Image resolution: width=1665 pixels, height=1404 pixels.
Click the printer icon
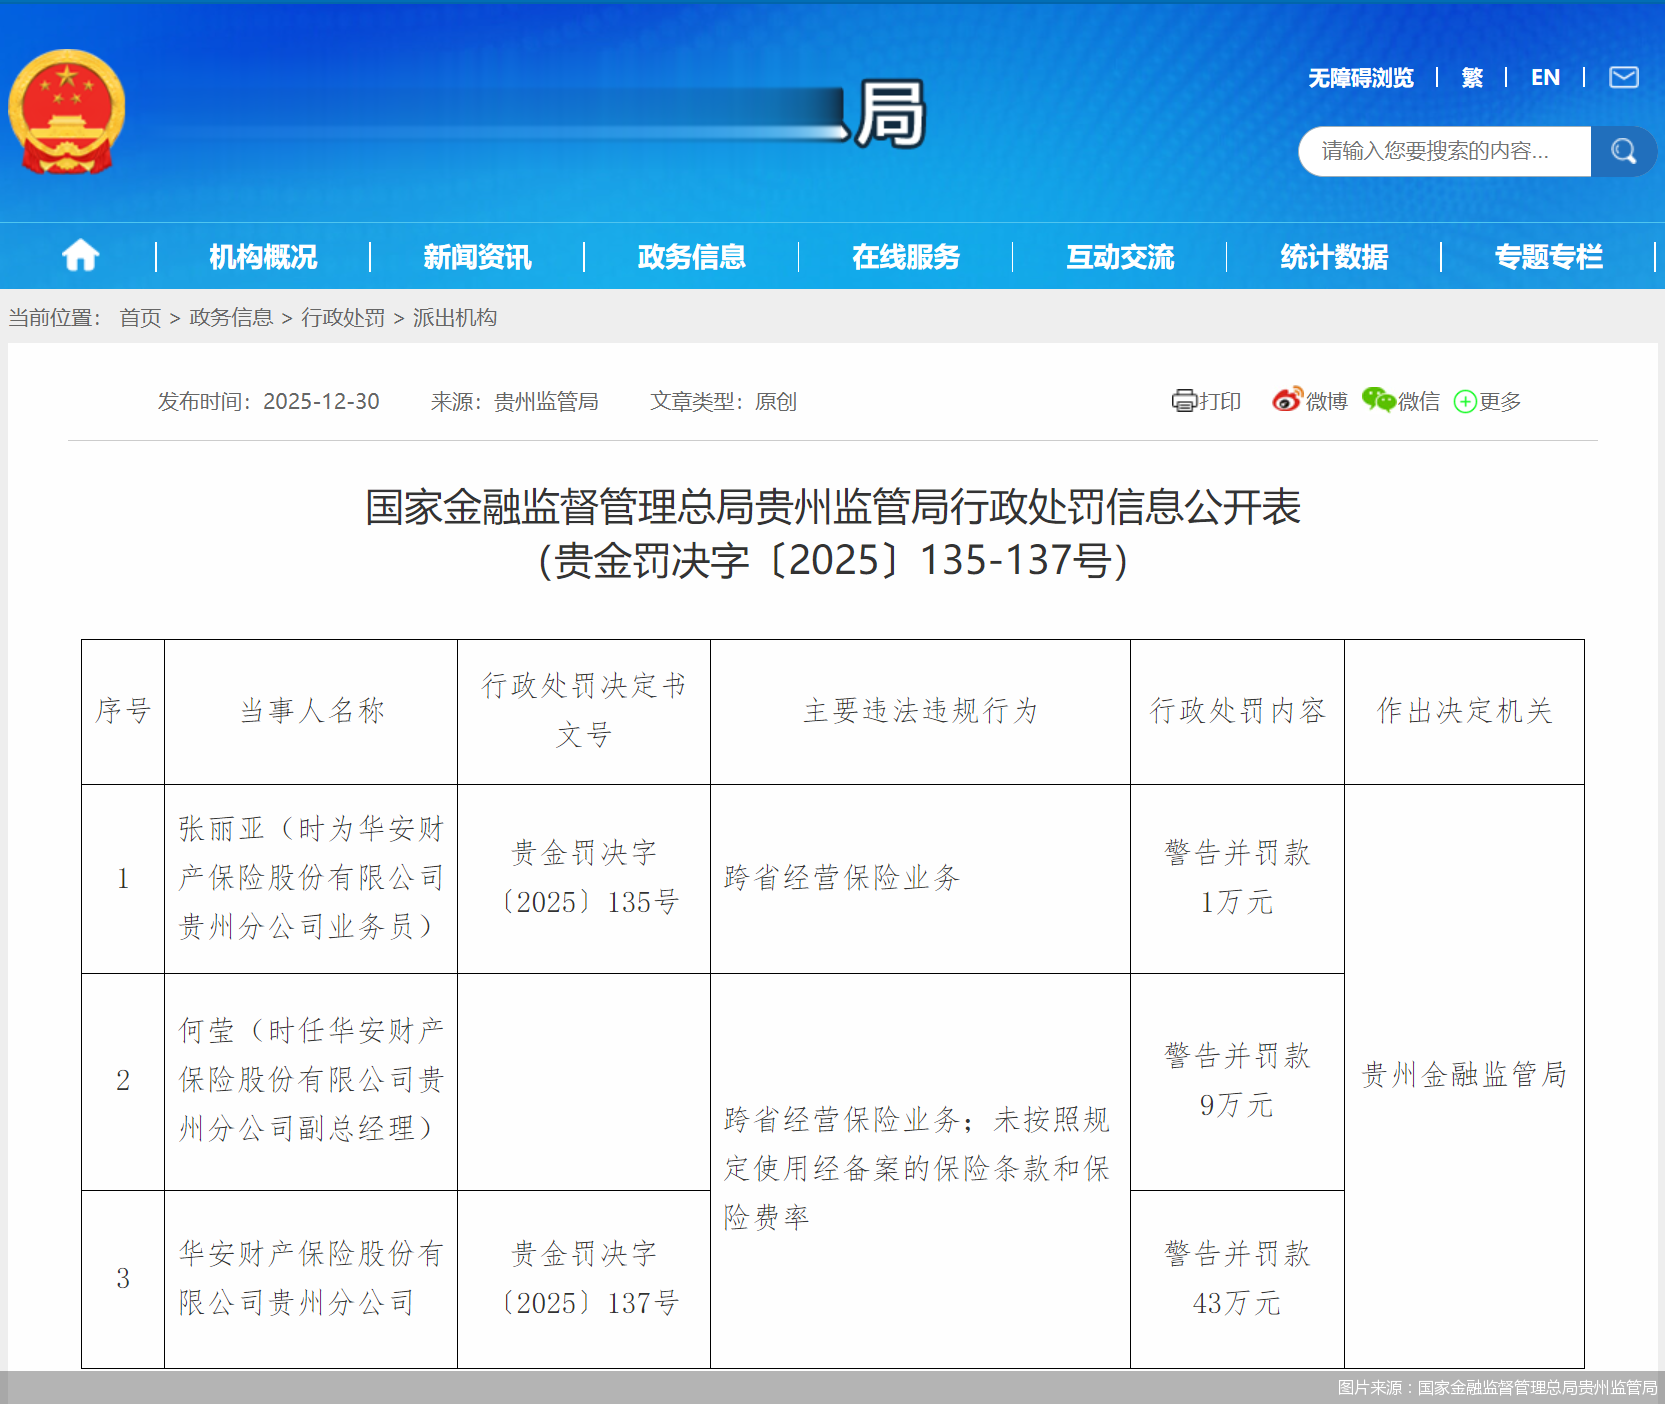pos(1184,401)
